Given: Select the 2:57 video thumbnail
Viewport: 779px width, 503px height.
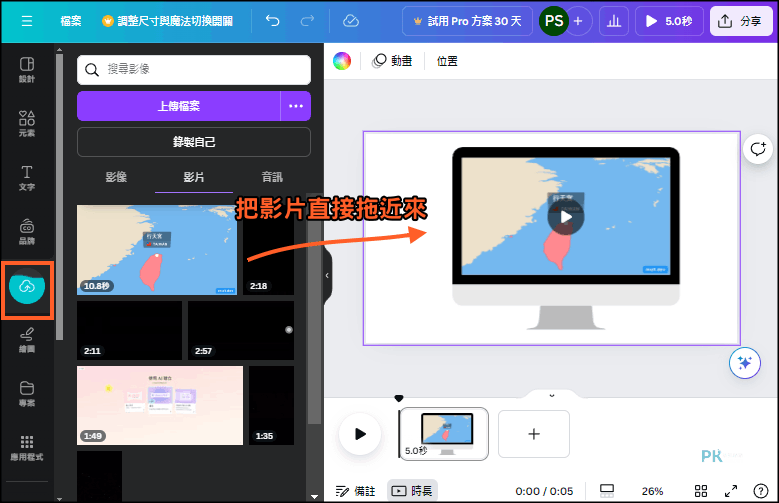Looking at the screenshot, I should [241, 330].
